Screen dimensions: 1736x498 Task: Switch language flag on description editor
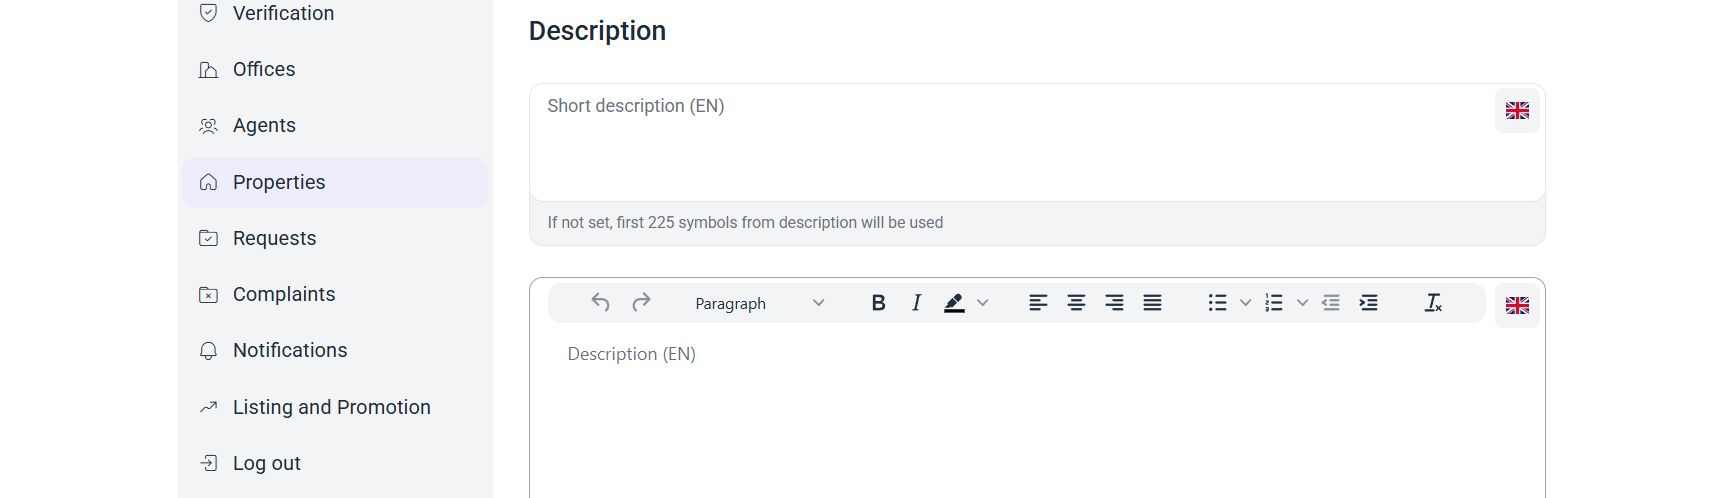pos(1517,305)
